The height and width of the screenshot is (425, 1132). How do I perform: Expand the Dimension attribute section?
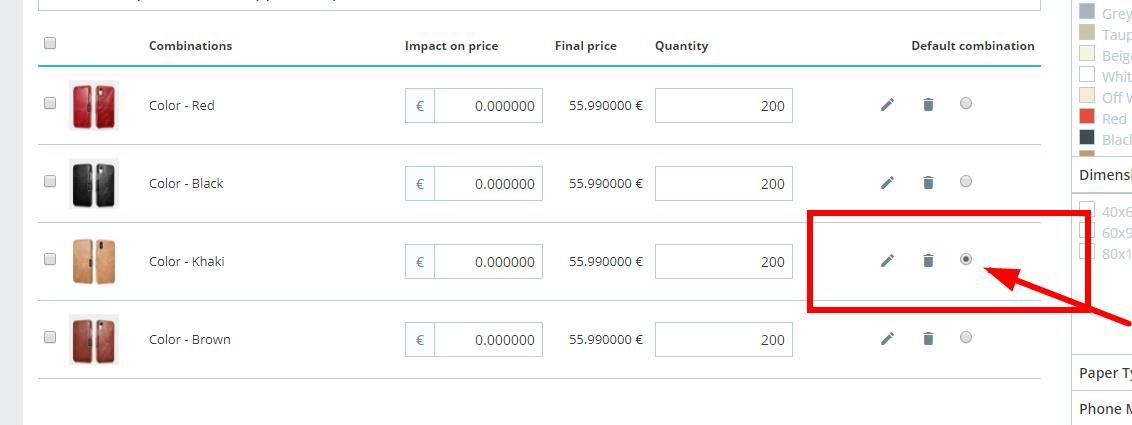click(x=1104, y=175)
